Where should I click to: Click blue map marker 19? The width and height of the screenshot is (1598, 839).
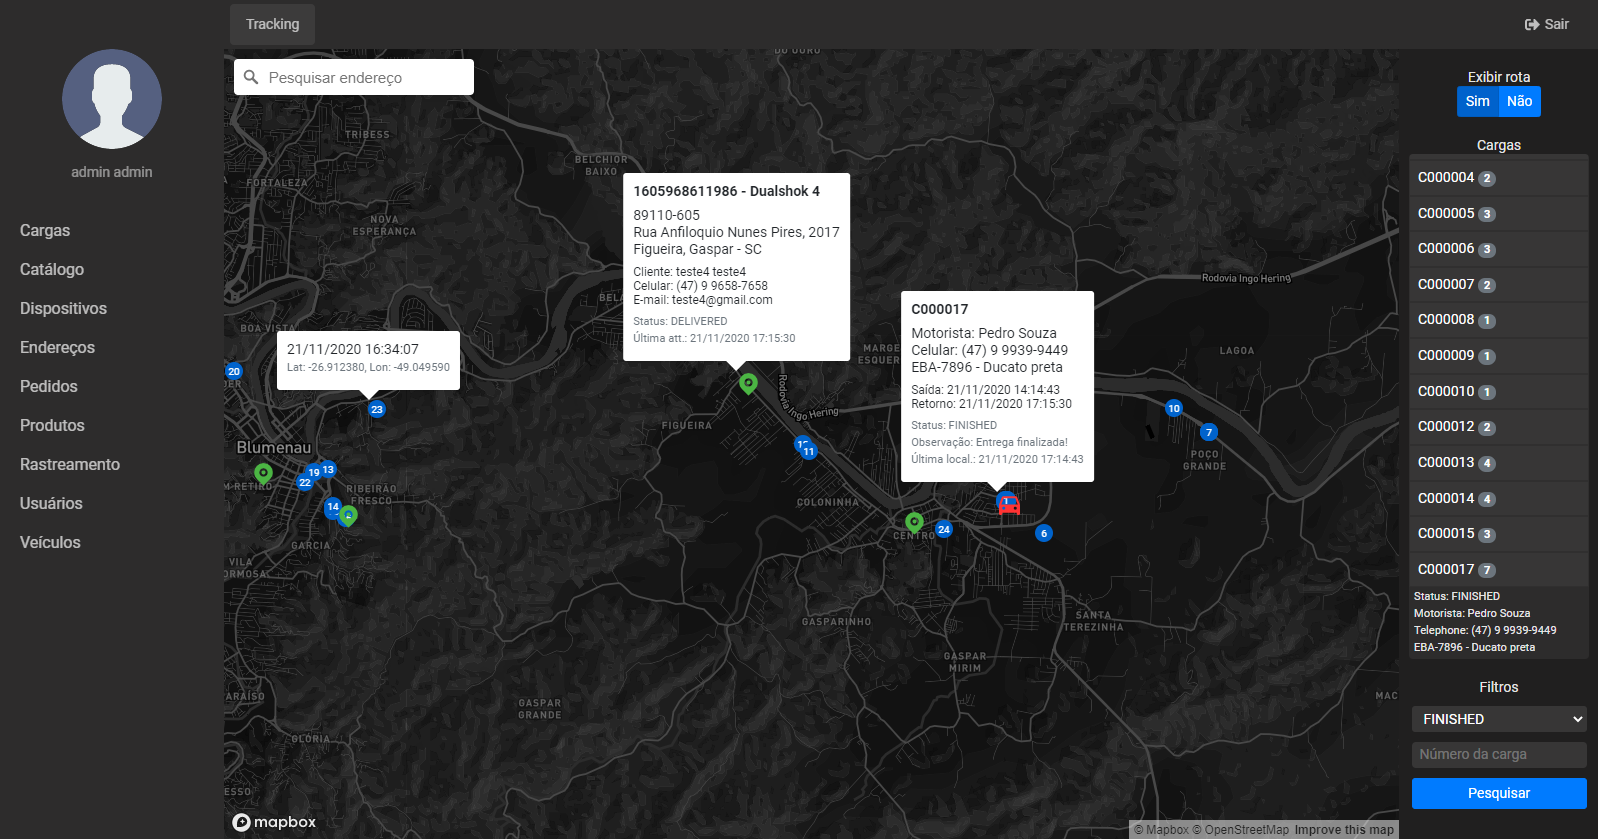314,473
